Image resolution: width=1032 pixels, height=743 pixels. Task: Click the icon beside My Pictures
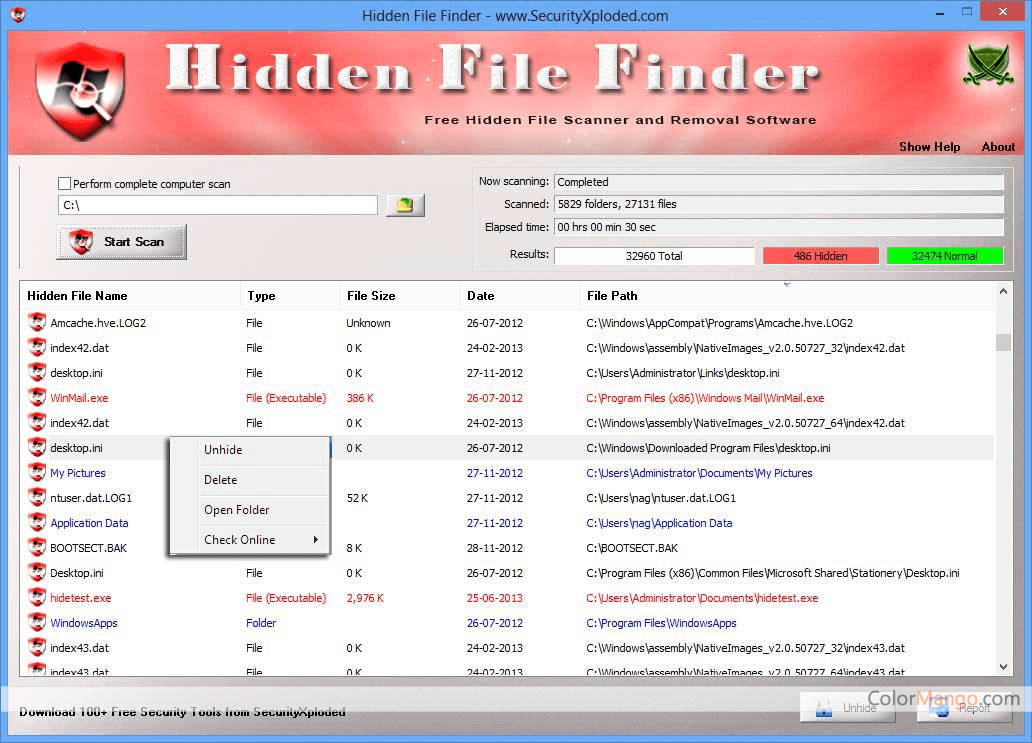[x=37, y=473]
